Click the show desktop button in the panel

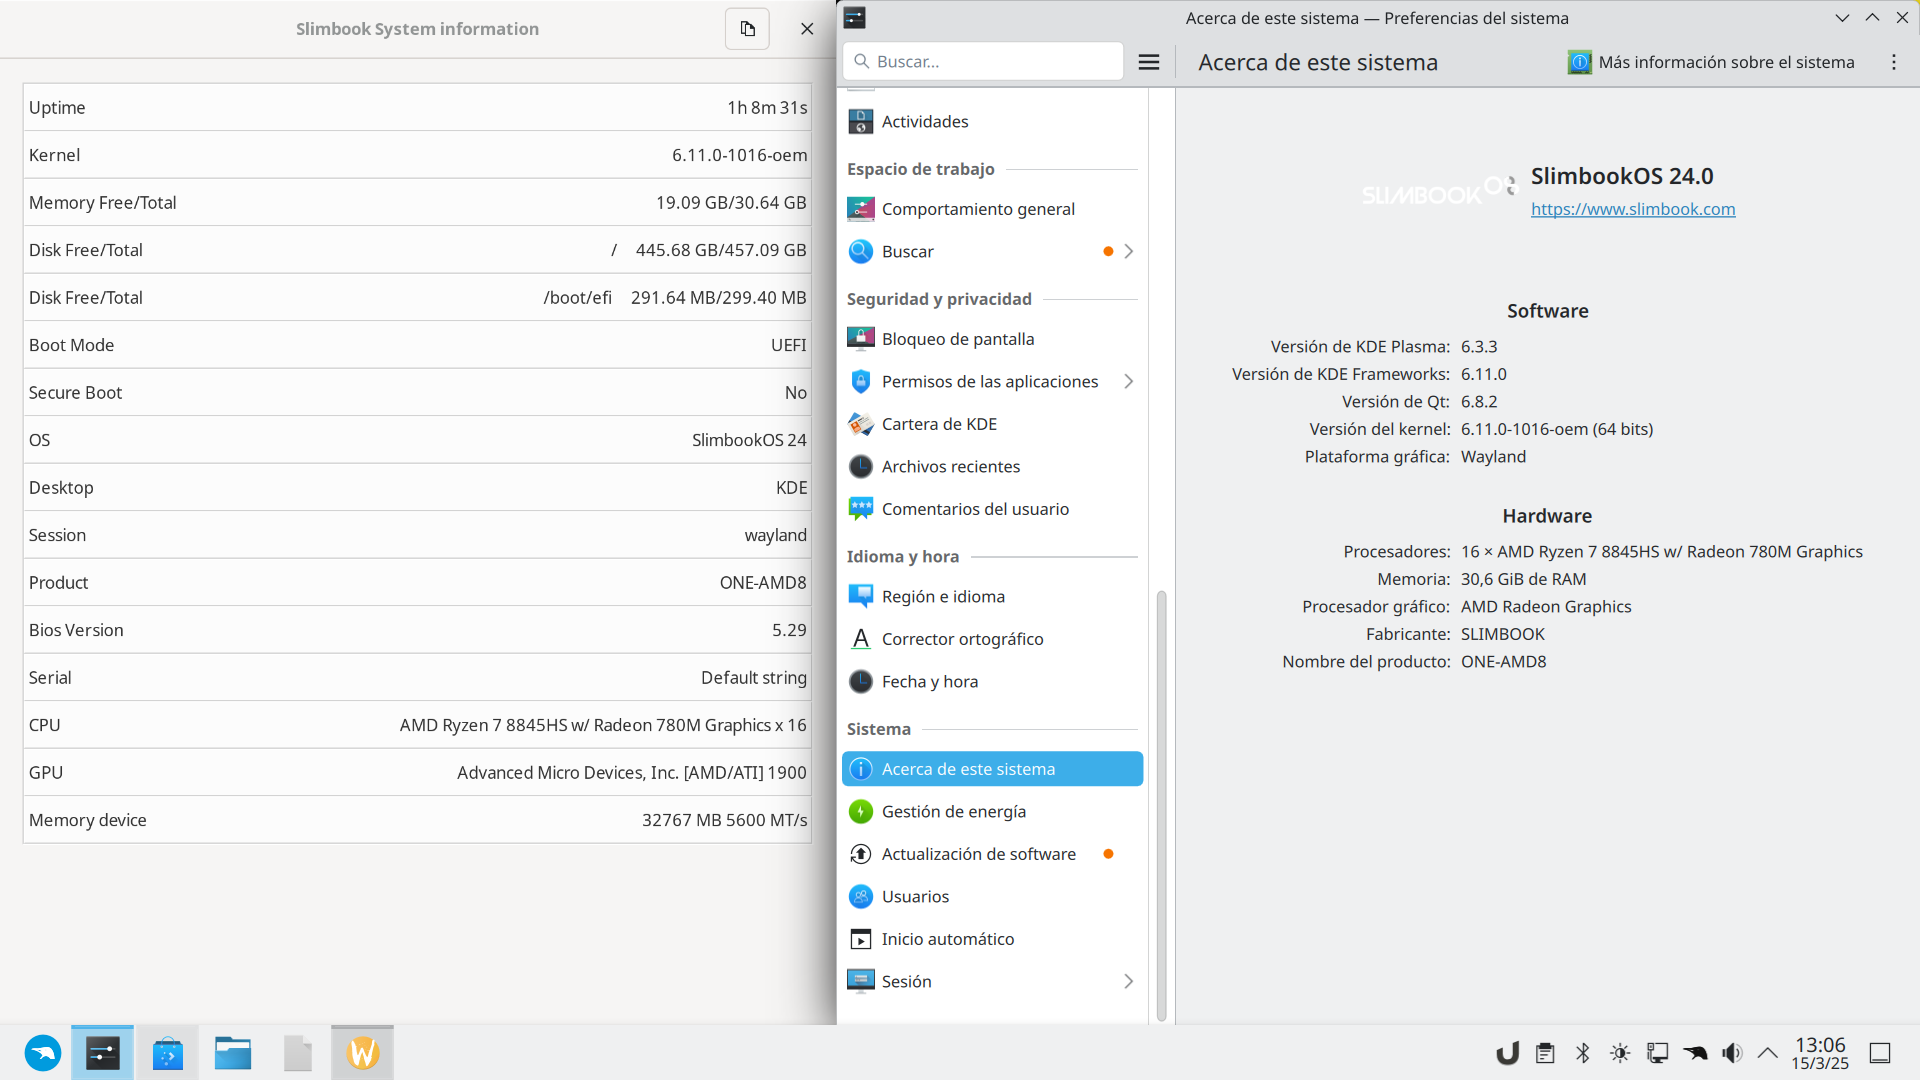[1880, 1053]
